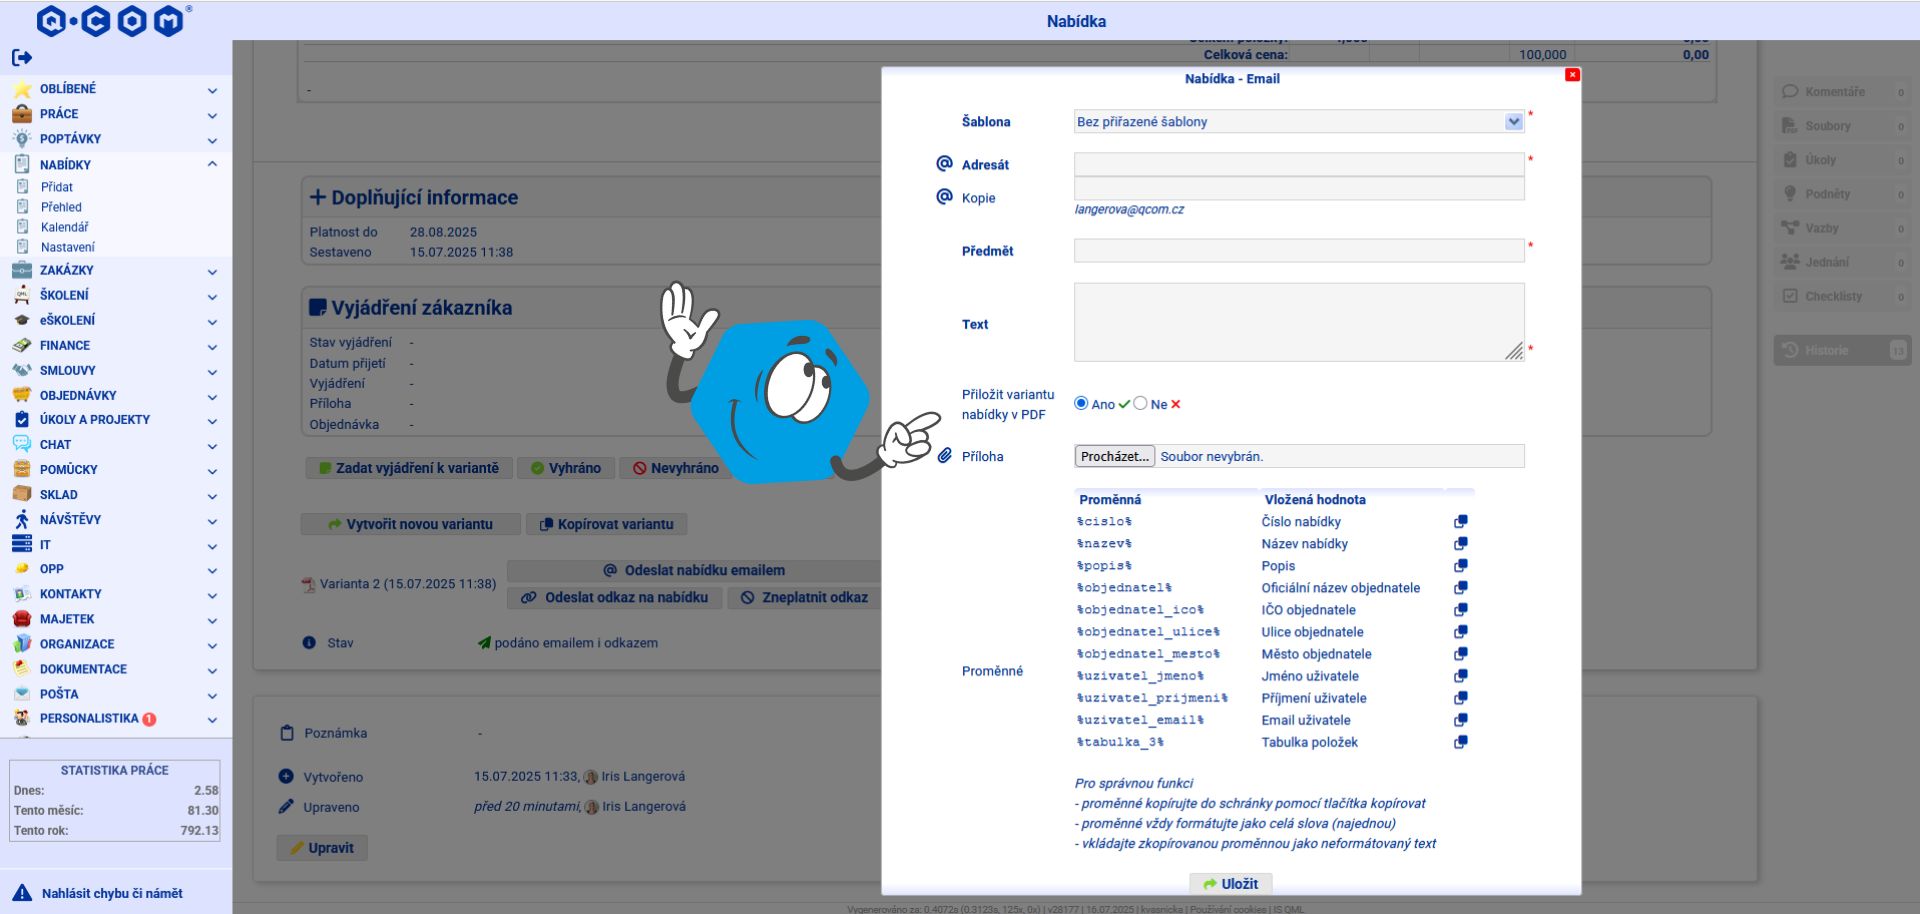Click the warning icon next to Nahlásit chybu
The height and width of the screenshot is (914, 1920).
[x=22, y=893]
